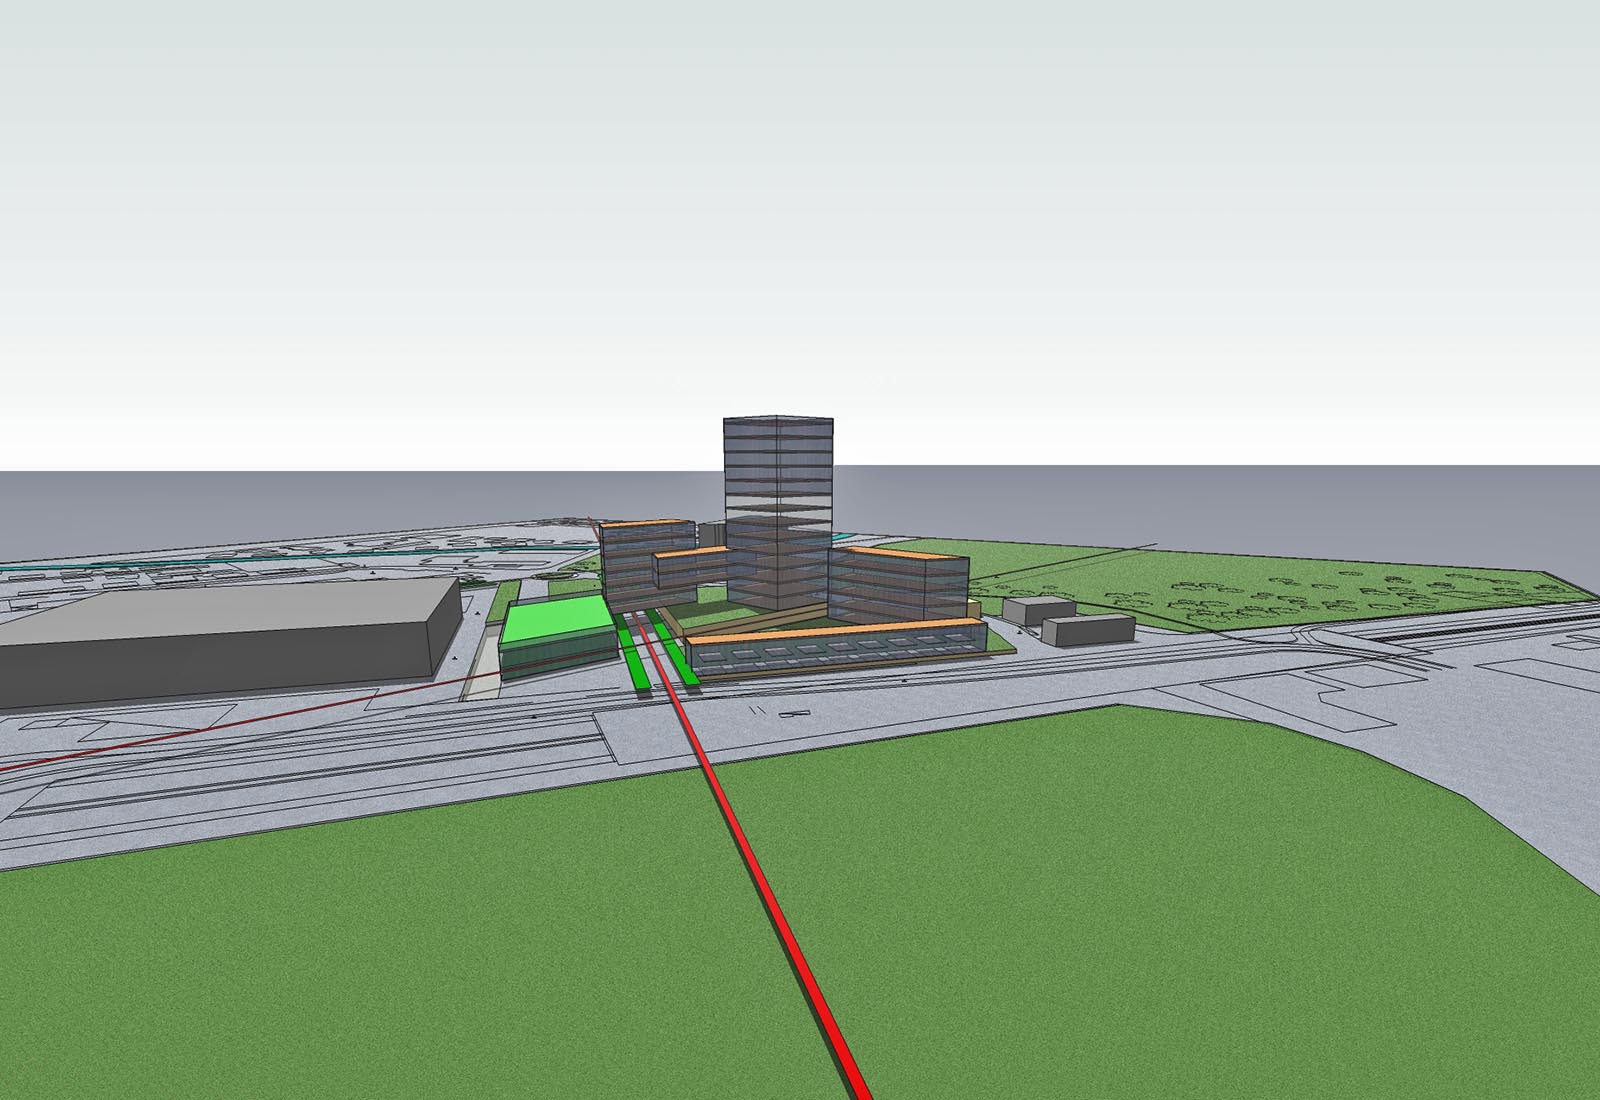Select the large gray warehouse block
The height and width of the screenshot is (1100, 1600).
228,642
